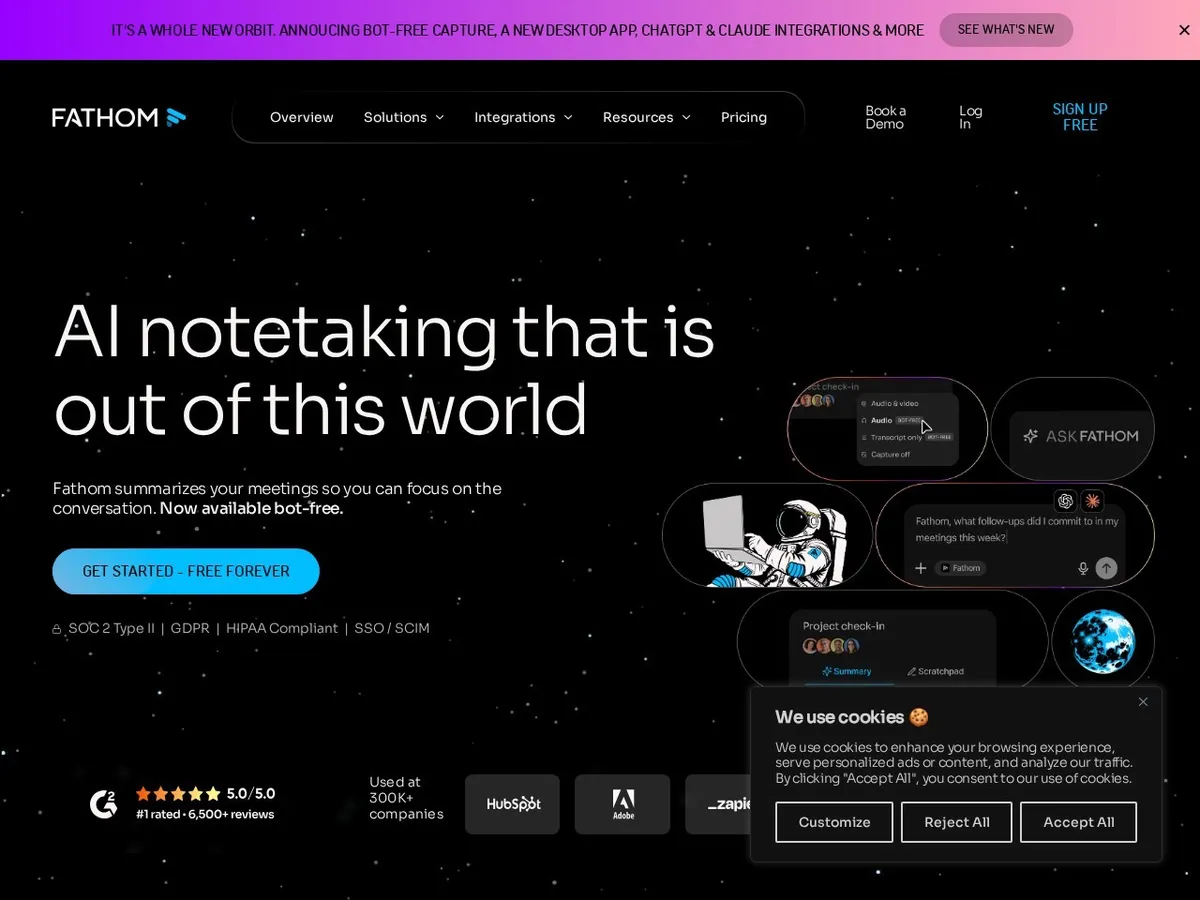Open the Pricing nav item
The height and width of the screenshot is (900, 1200).
(x=744, y=117)
